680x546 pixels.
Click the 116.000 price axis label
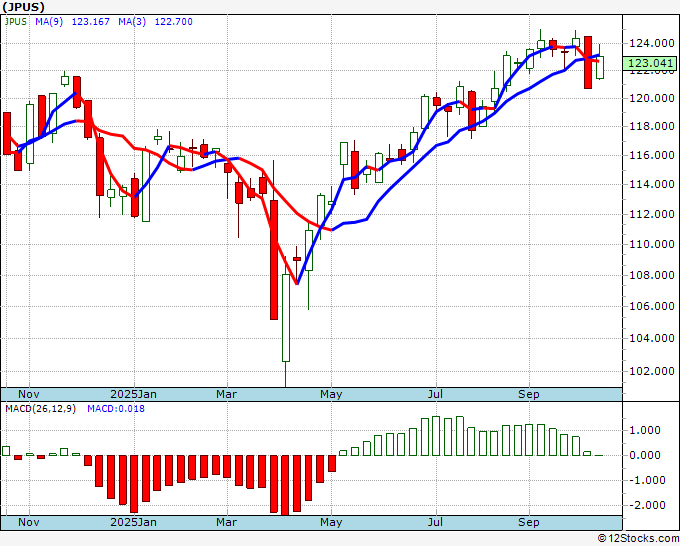click(x=652, y=155)
